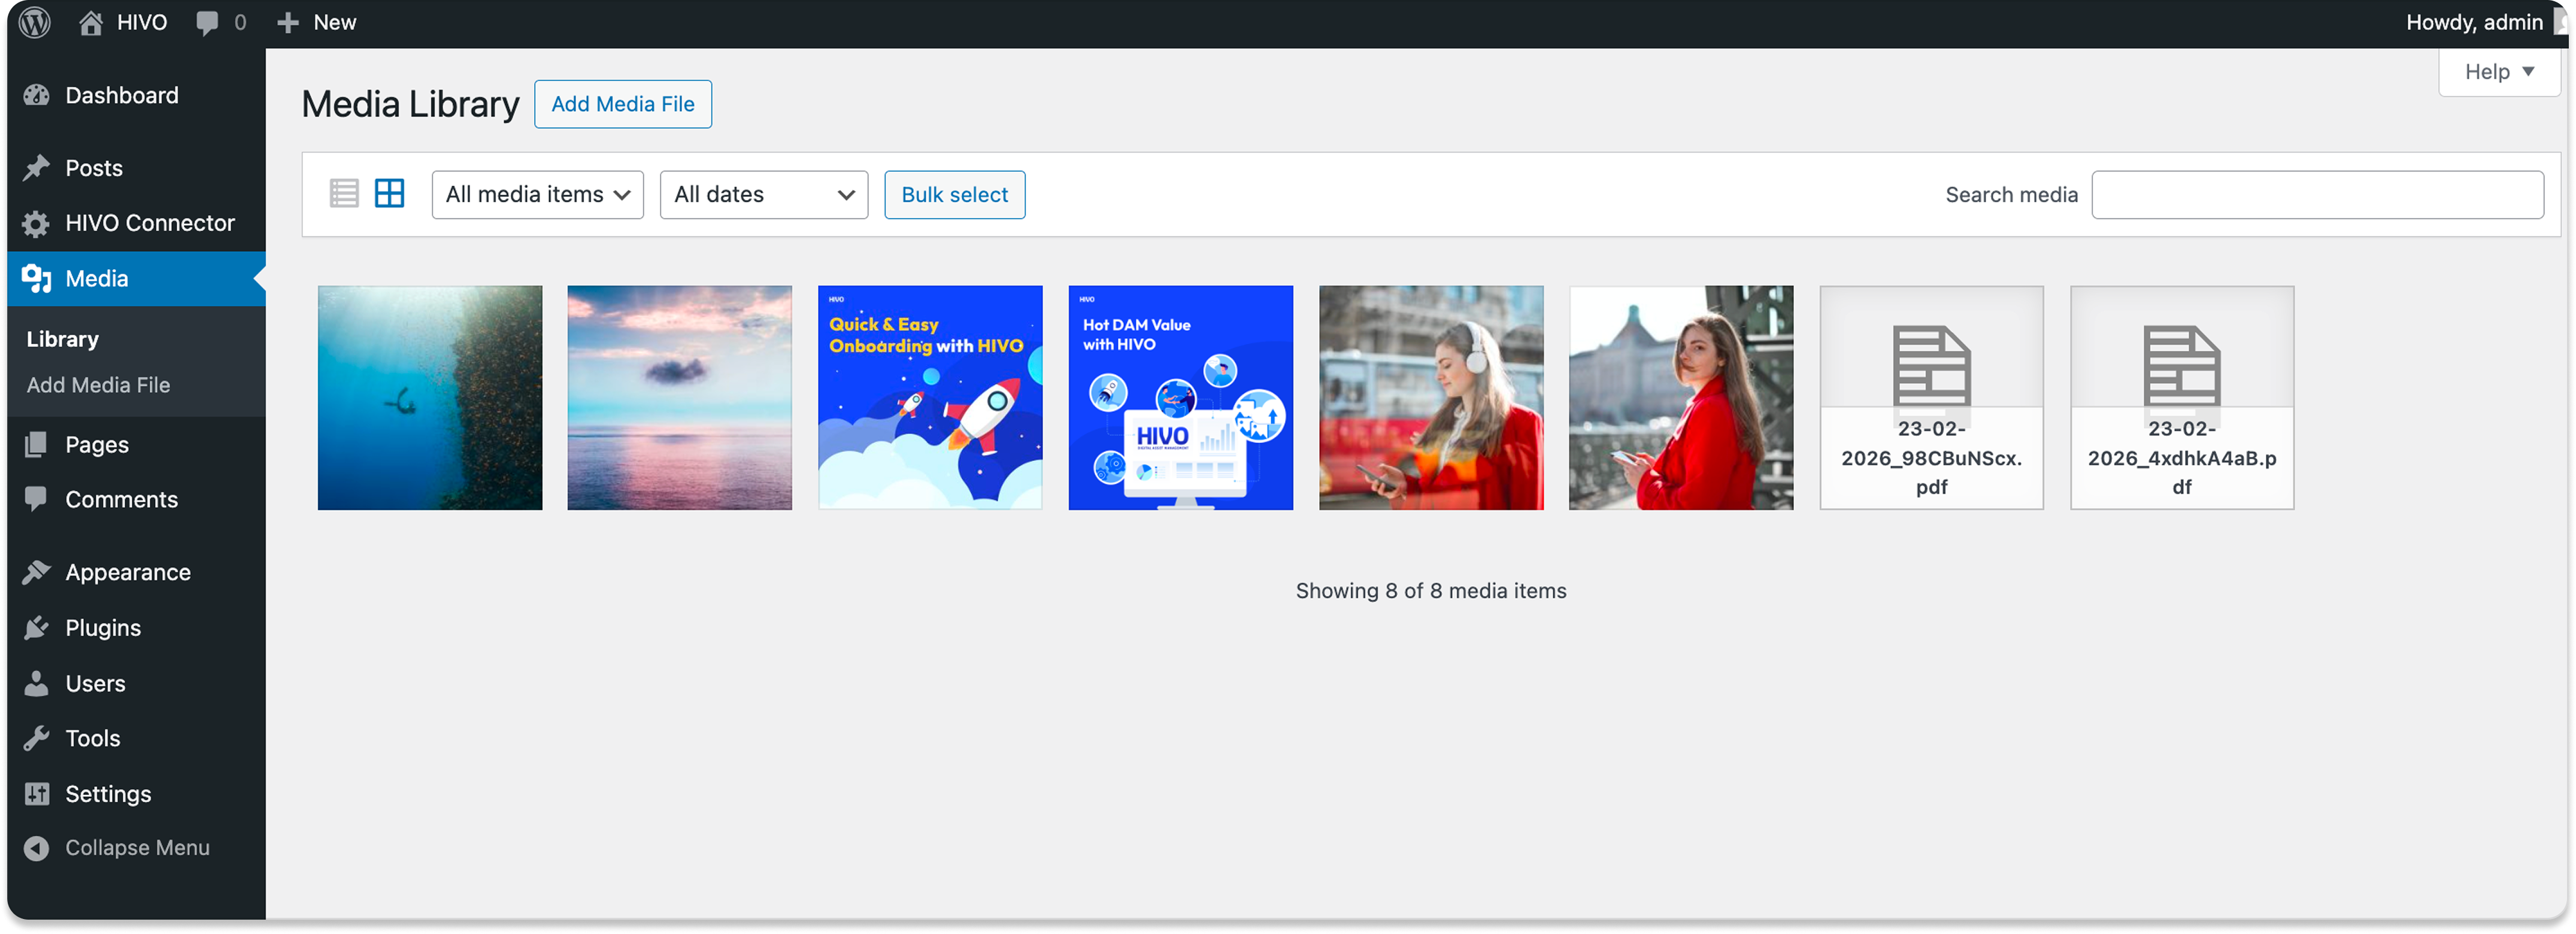Open the All media items dropdown
2576x934 pixels.
(537, 194)
